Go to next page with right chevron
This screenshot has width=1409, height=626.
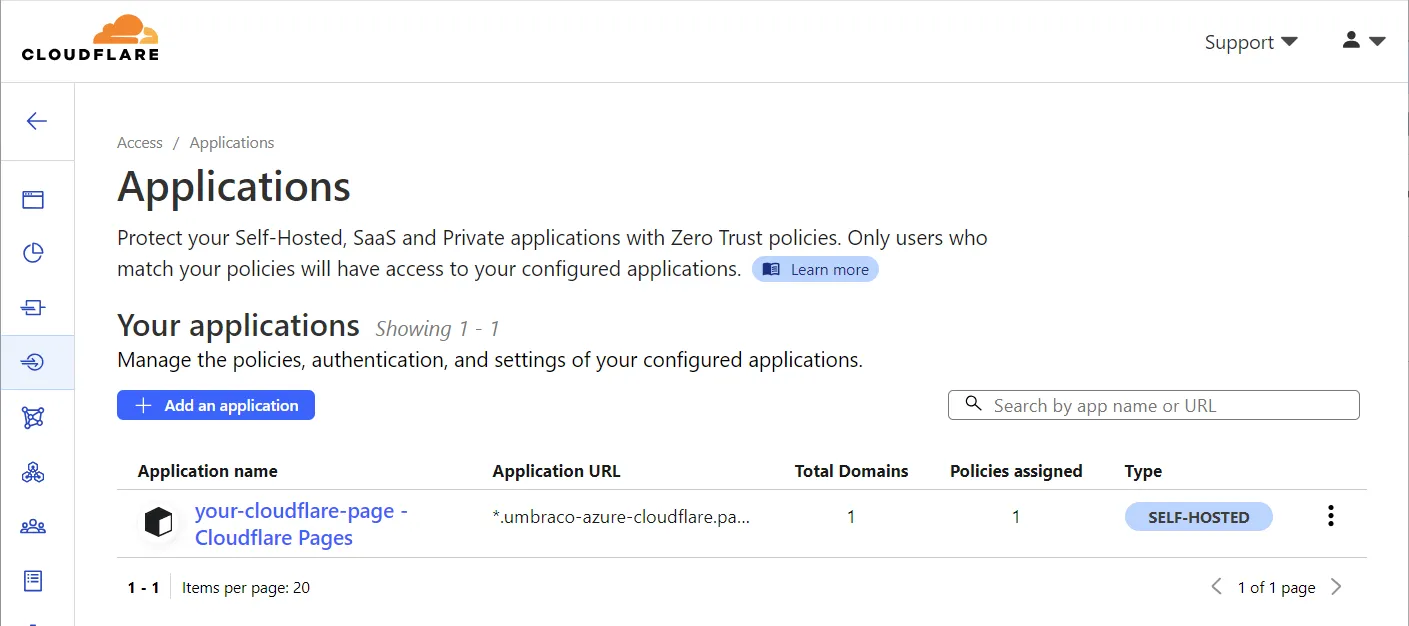[x=1336, y=587]
